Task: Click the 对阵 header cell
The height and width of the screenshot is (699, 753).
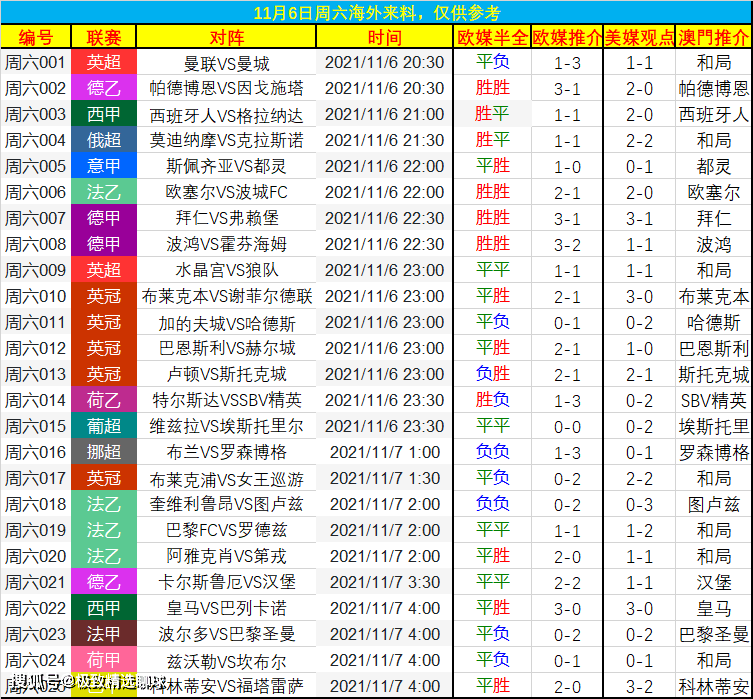Action: tap(226, 36)
